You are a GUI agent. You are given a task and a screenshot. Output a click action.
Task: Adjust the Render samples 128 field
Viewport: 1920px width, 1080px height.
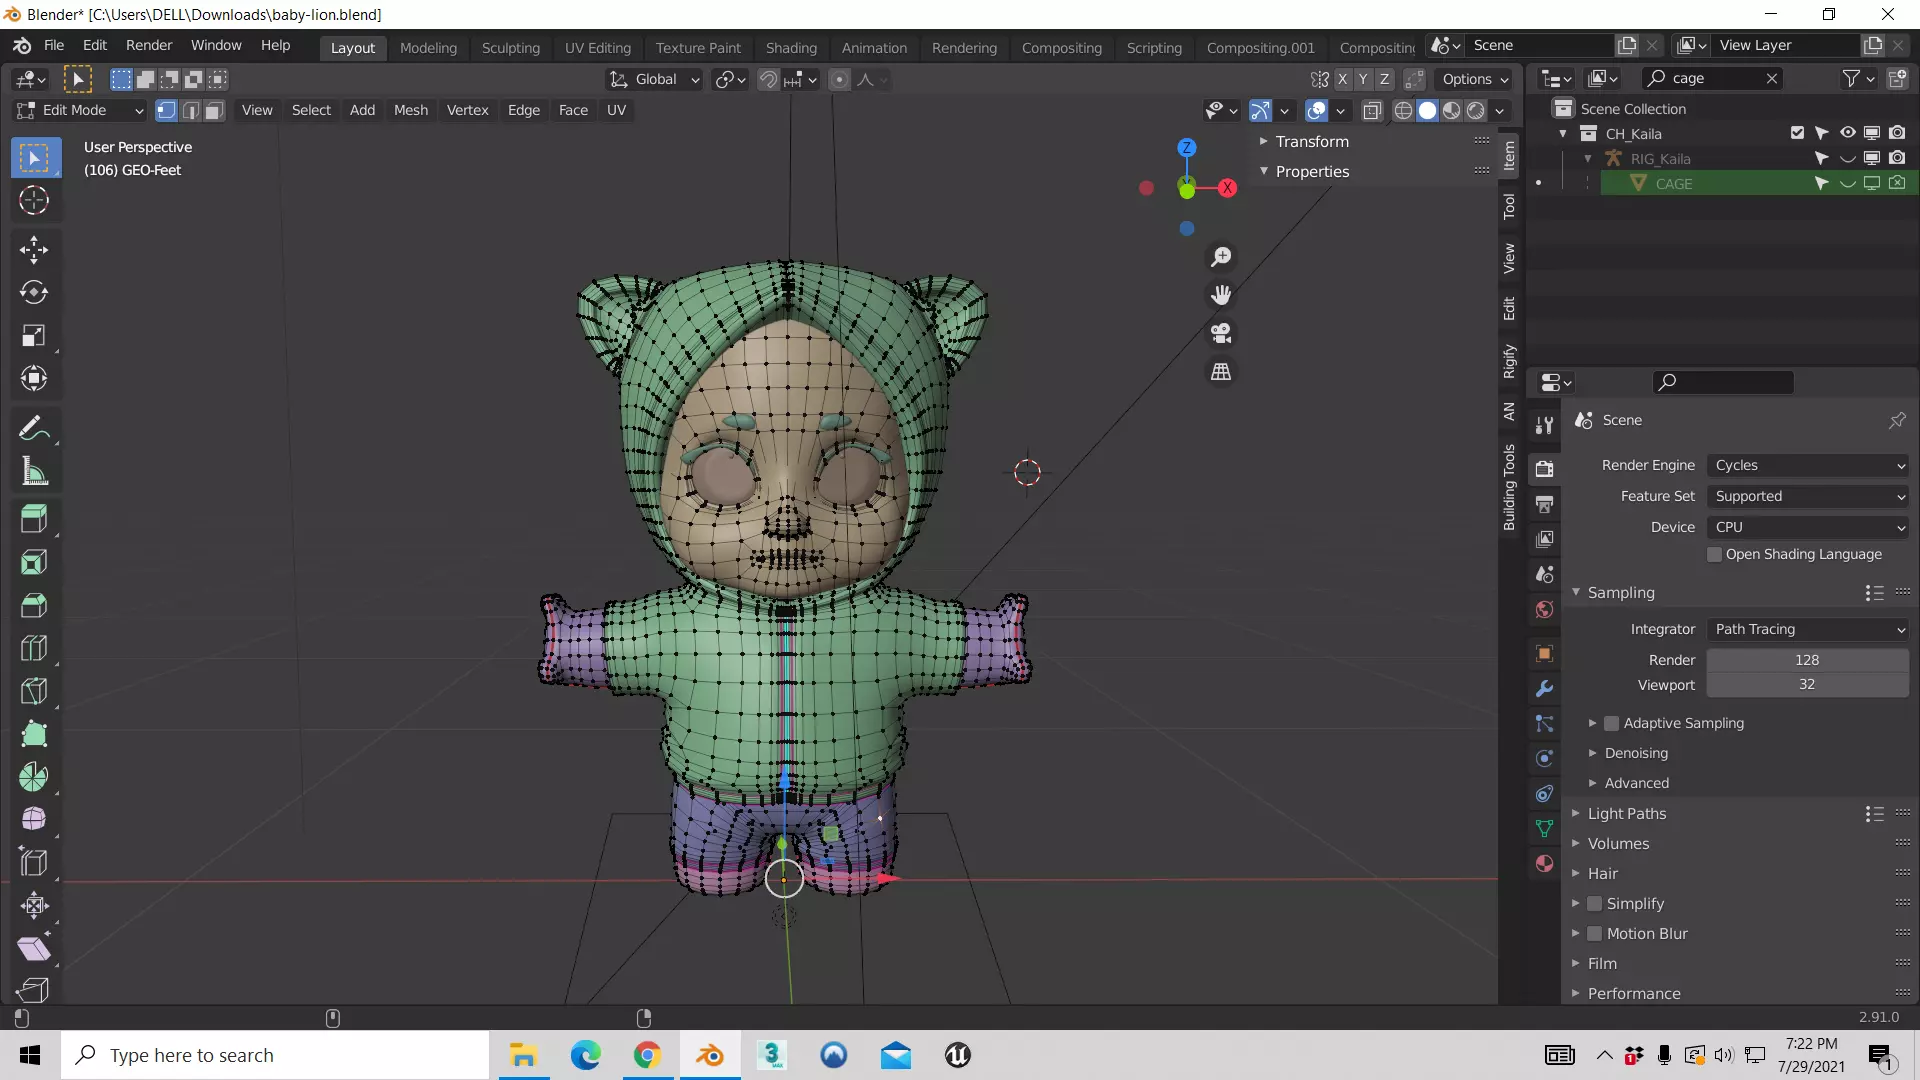pos(1807,660)
